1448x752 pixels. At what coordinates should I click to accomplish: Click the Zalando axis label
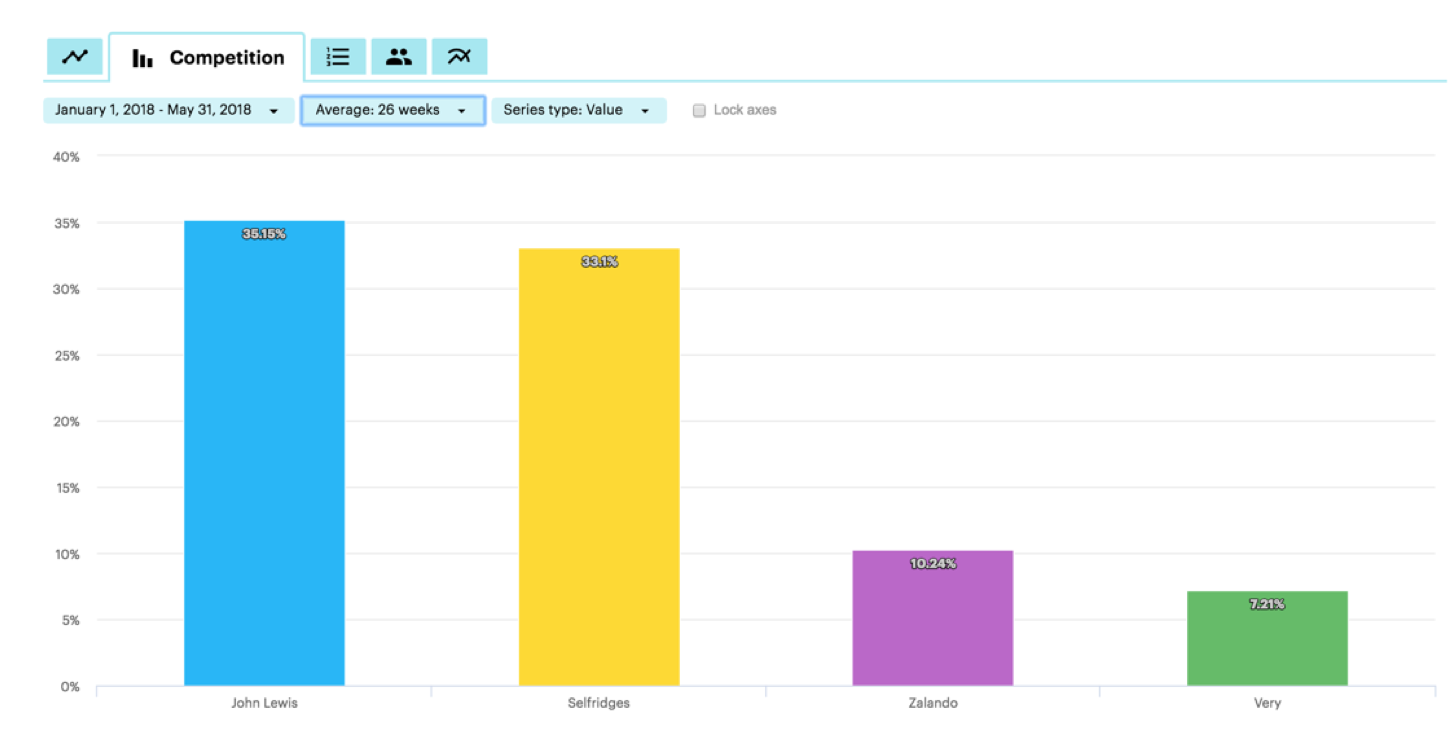click(933, 703)
